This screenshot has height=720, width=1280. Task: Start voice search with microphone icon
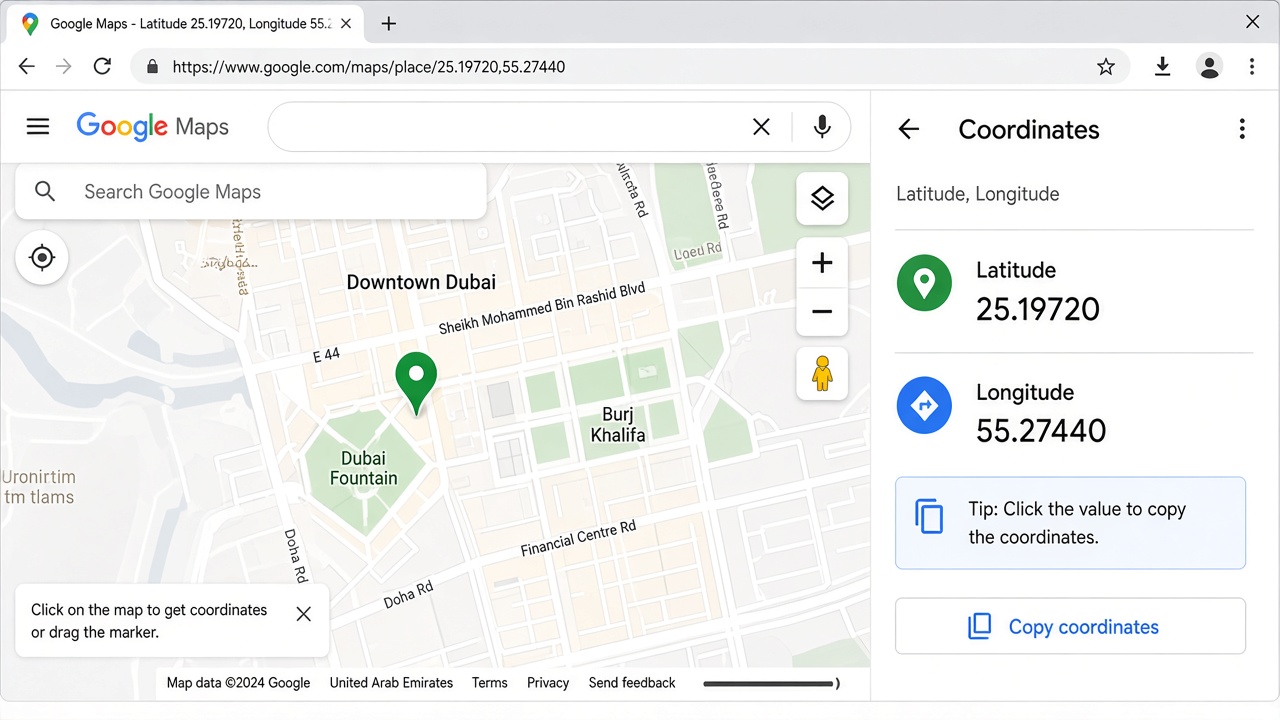point(822,127)
